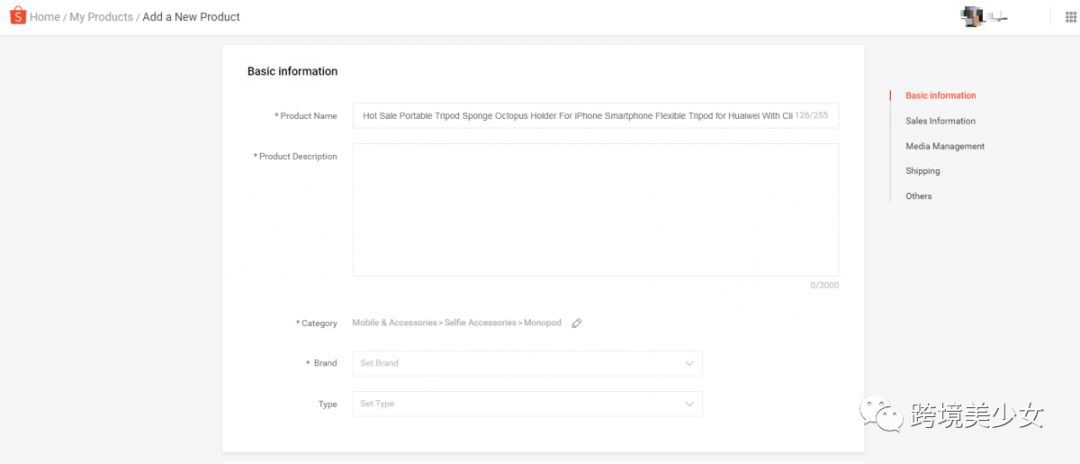1080x464 pixels.
Task: Click the edit category pencil icon
Action: 577,323
